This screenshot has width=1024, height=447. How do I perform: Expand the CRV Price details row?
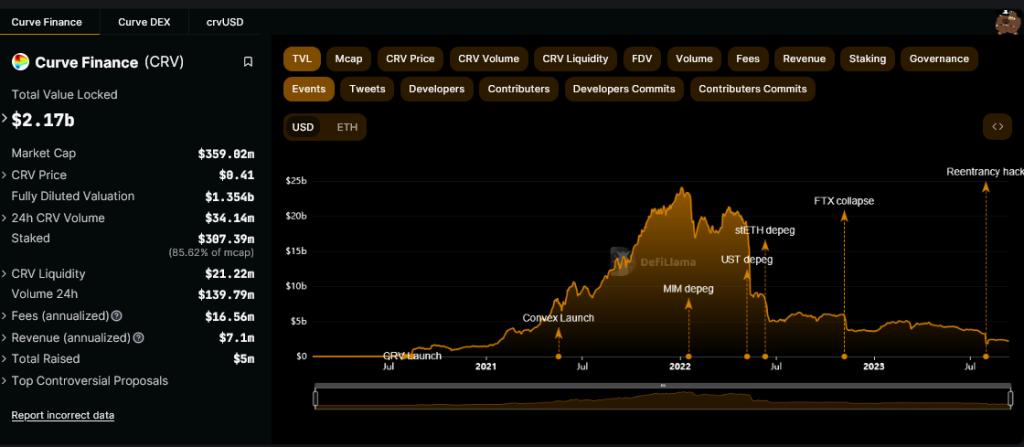click(5, 175)
